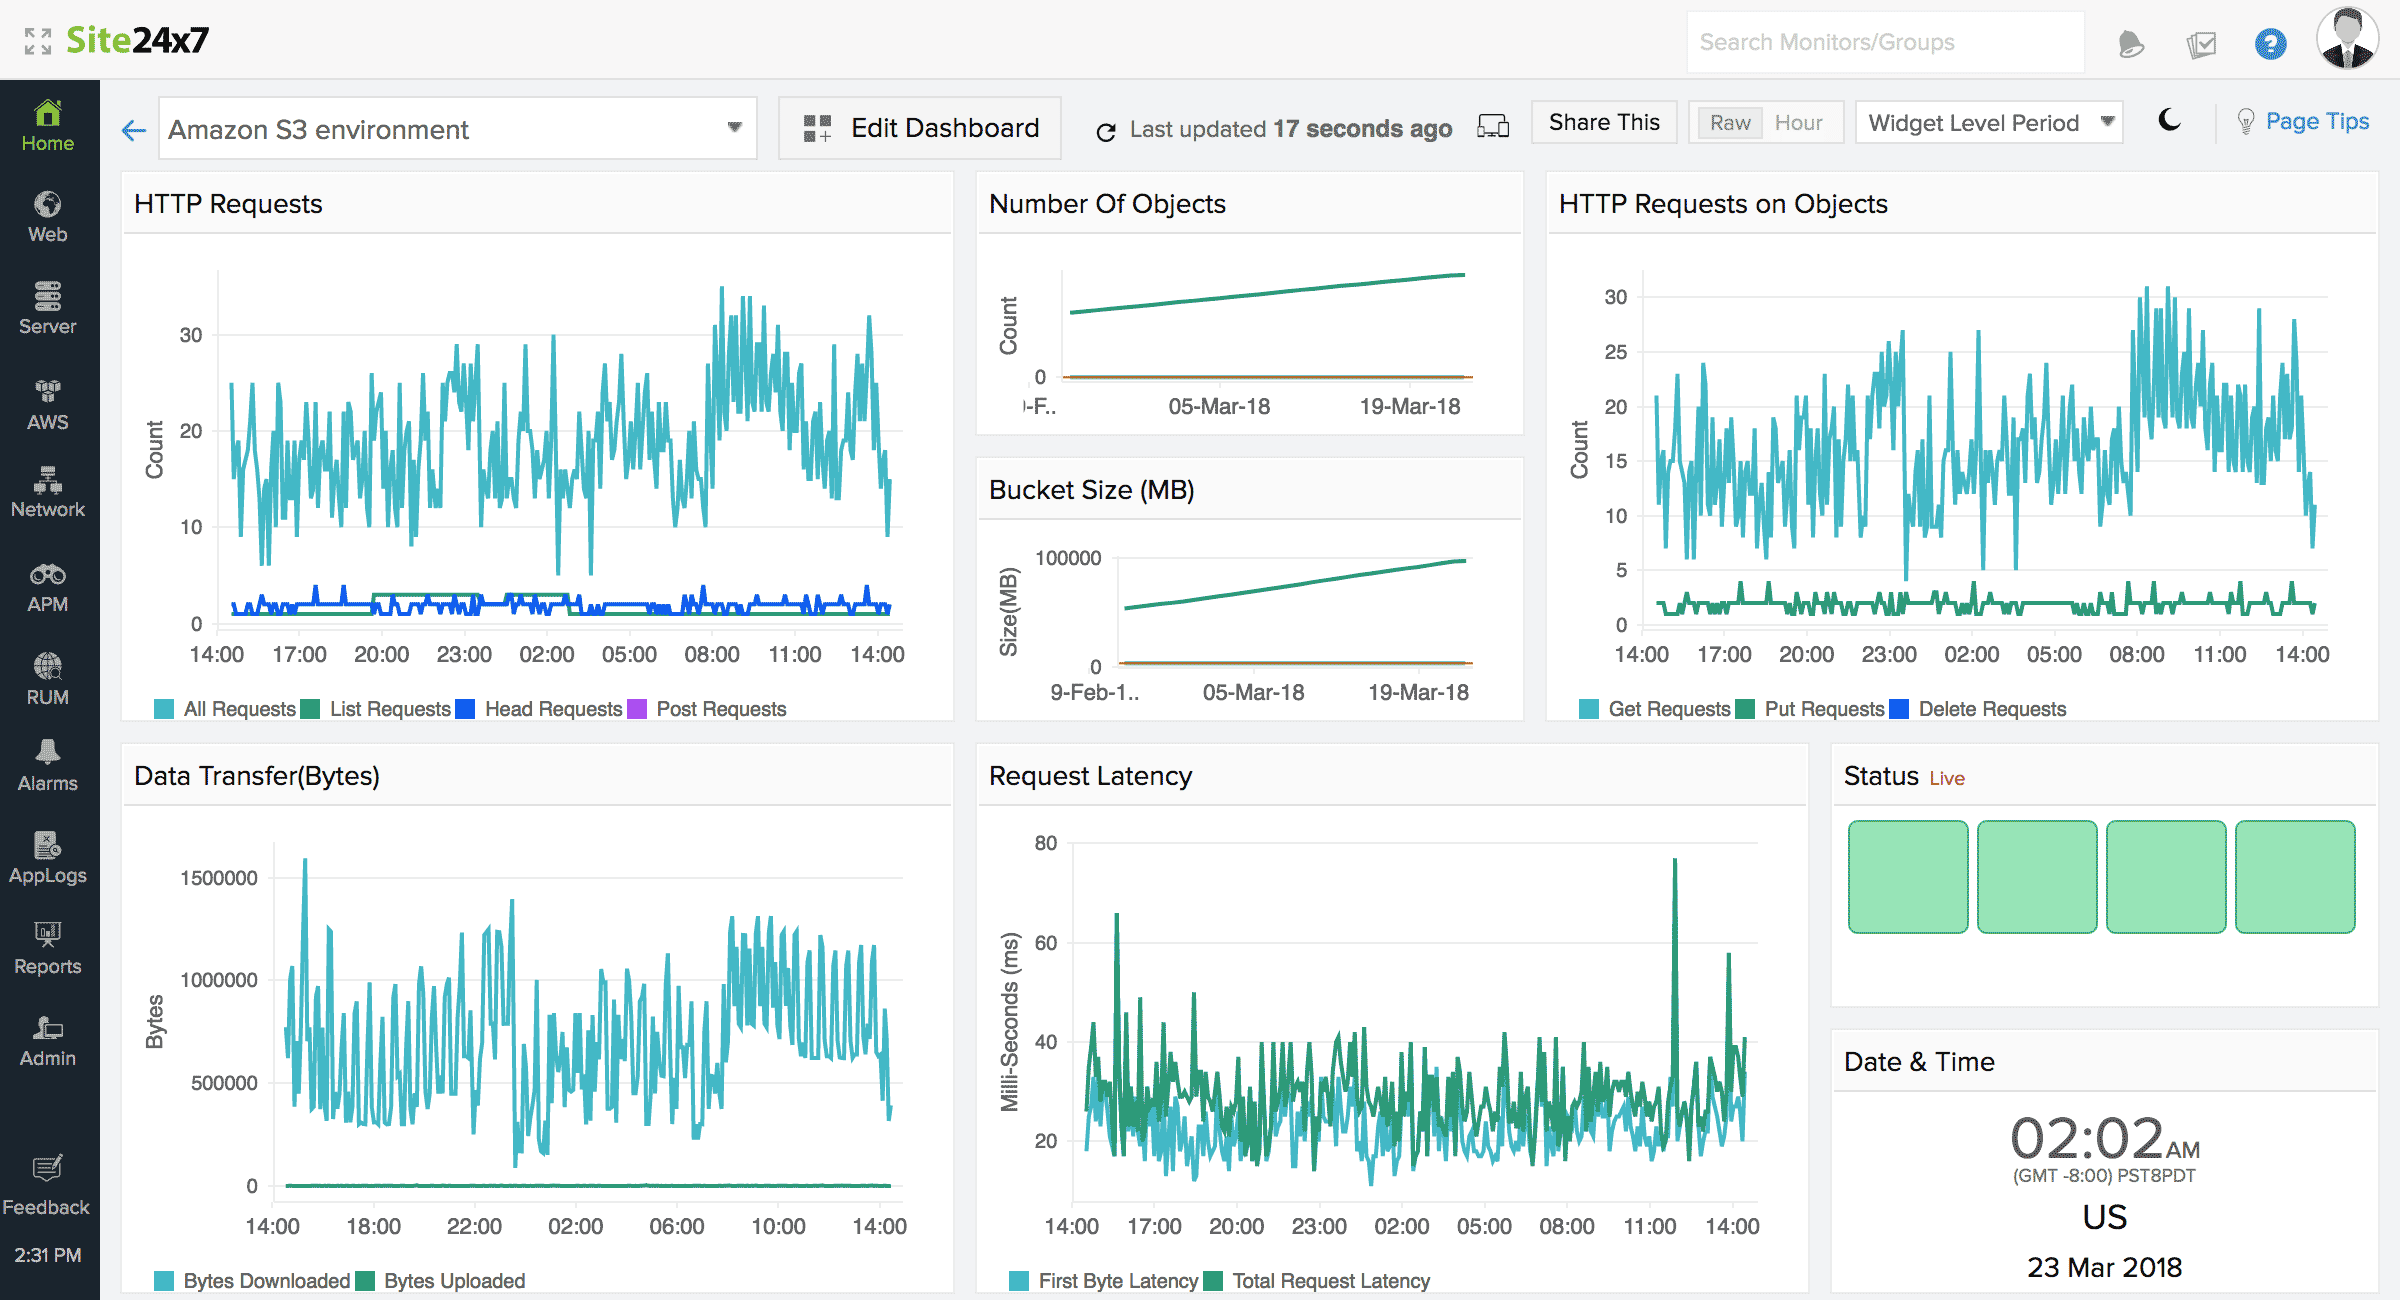This screenshot has height=1300, width=2400.
Task: Go to the Alarms section
Action: (47, 766)
